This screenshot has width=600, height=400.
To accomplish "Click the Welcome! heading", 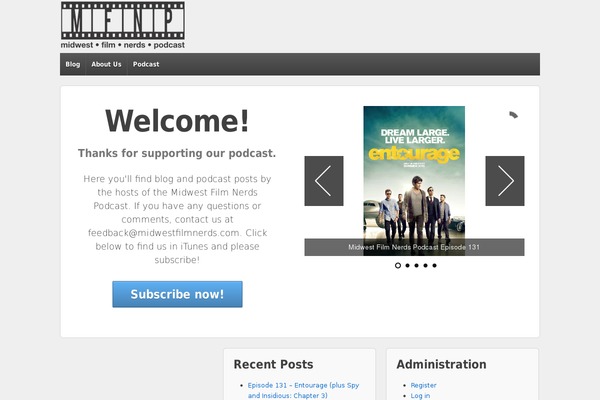I will pos(177,121).
